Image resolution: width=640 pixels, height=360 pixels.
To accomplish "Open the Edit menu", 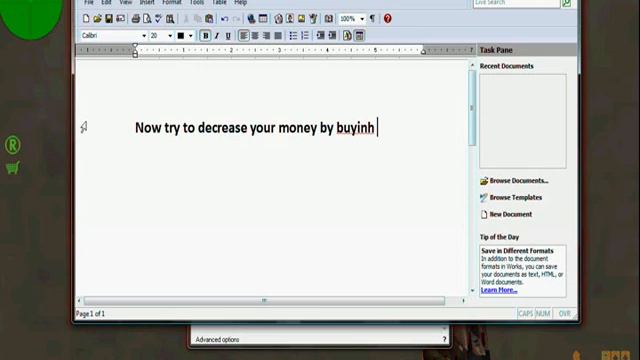I will coord(107,2).
